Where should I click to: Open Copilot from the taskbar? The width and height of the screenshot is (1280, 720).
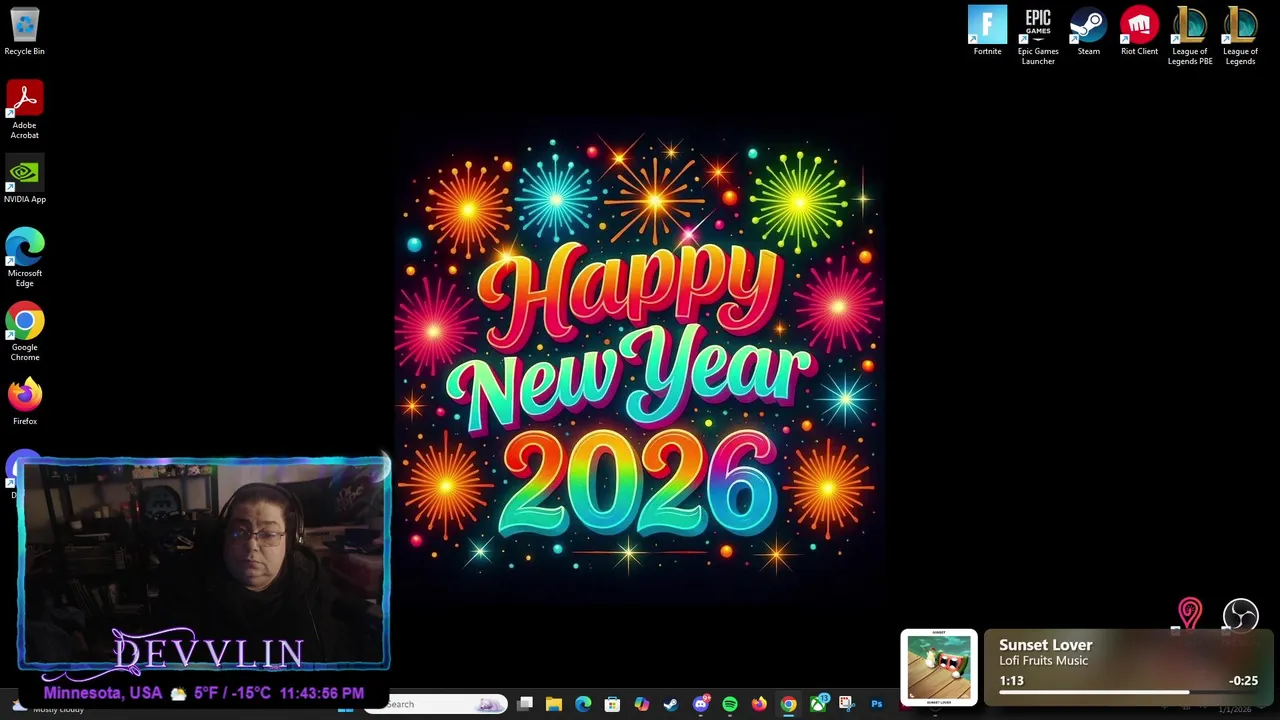tap(641, 704)
